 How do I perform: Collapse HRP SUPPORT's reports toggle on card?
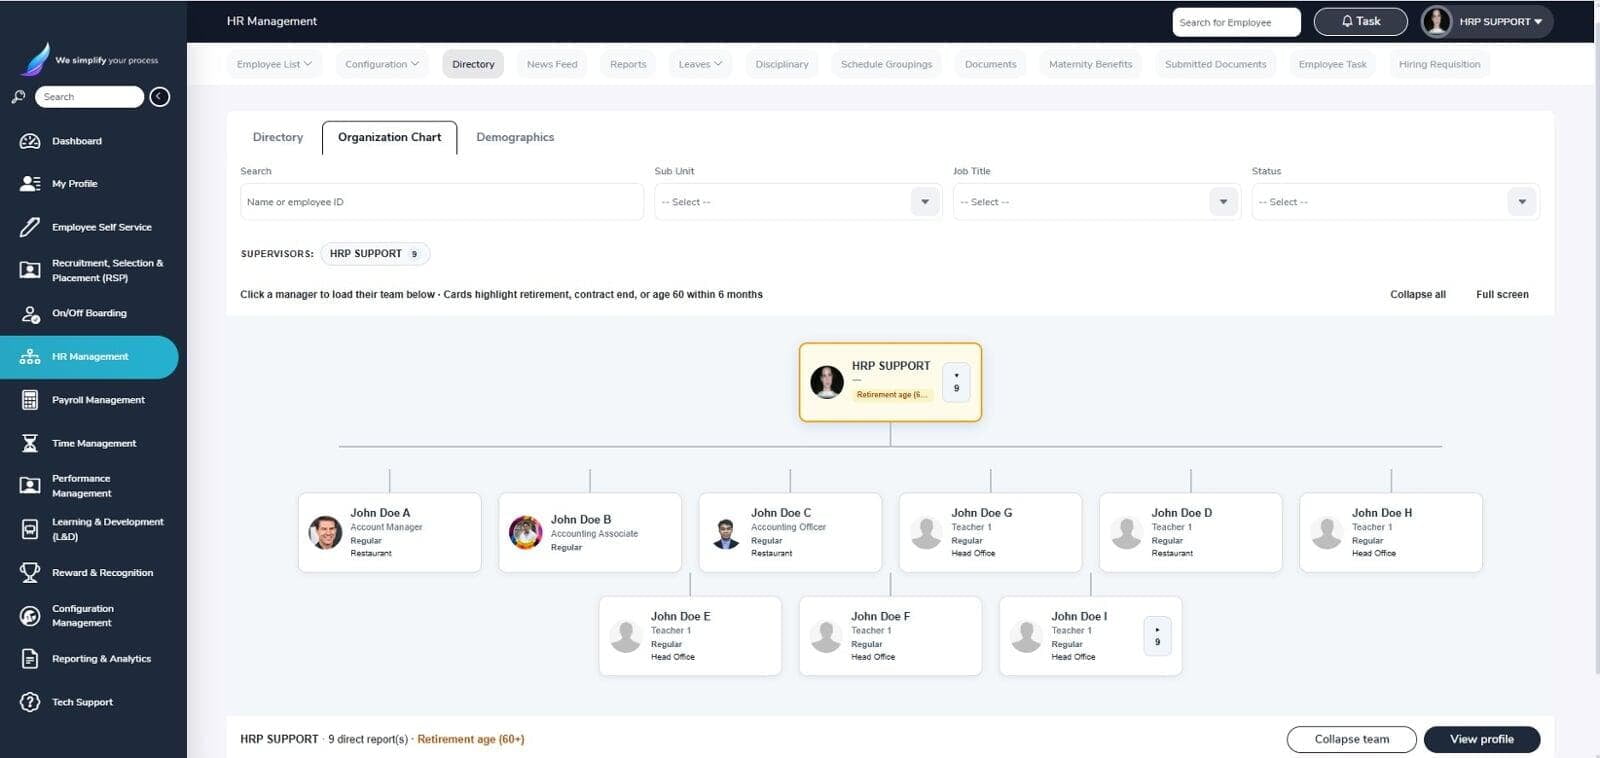click(x=956, y=382)
